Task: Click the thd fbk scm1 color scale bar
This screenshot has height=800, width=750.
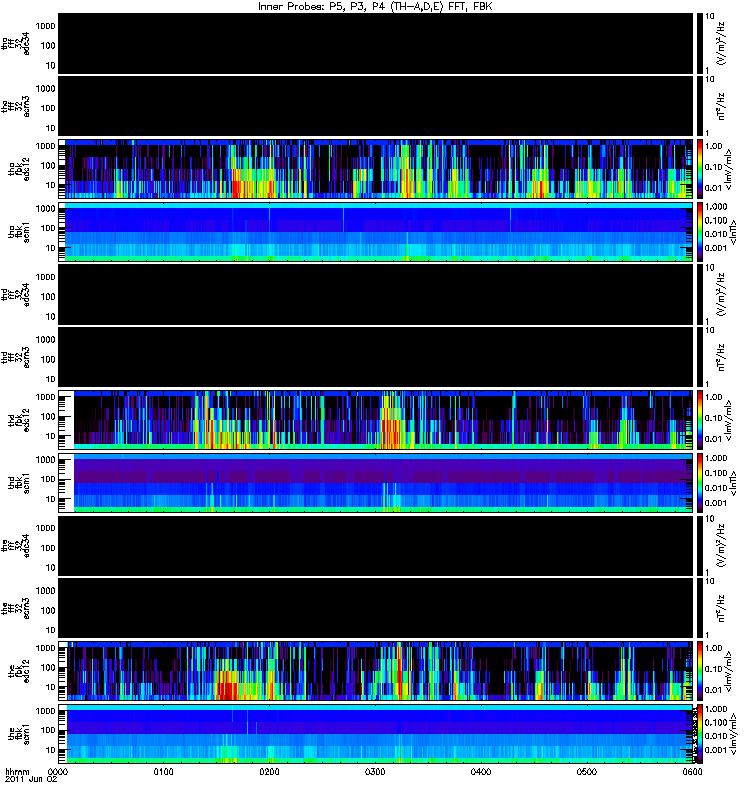Action: (700, 482)
